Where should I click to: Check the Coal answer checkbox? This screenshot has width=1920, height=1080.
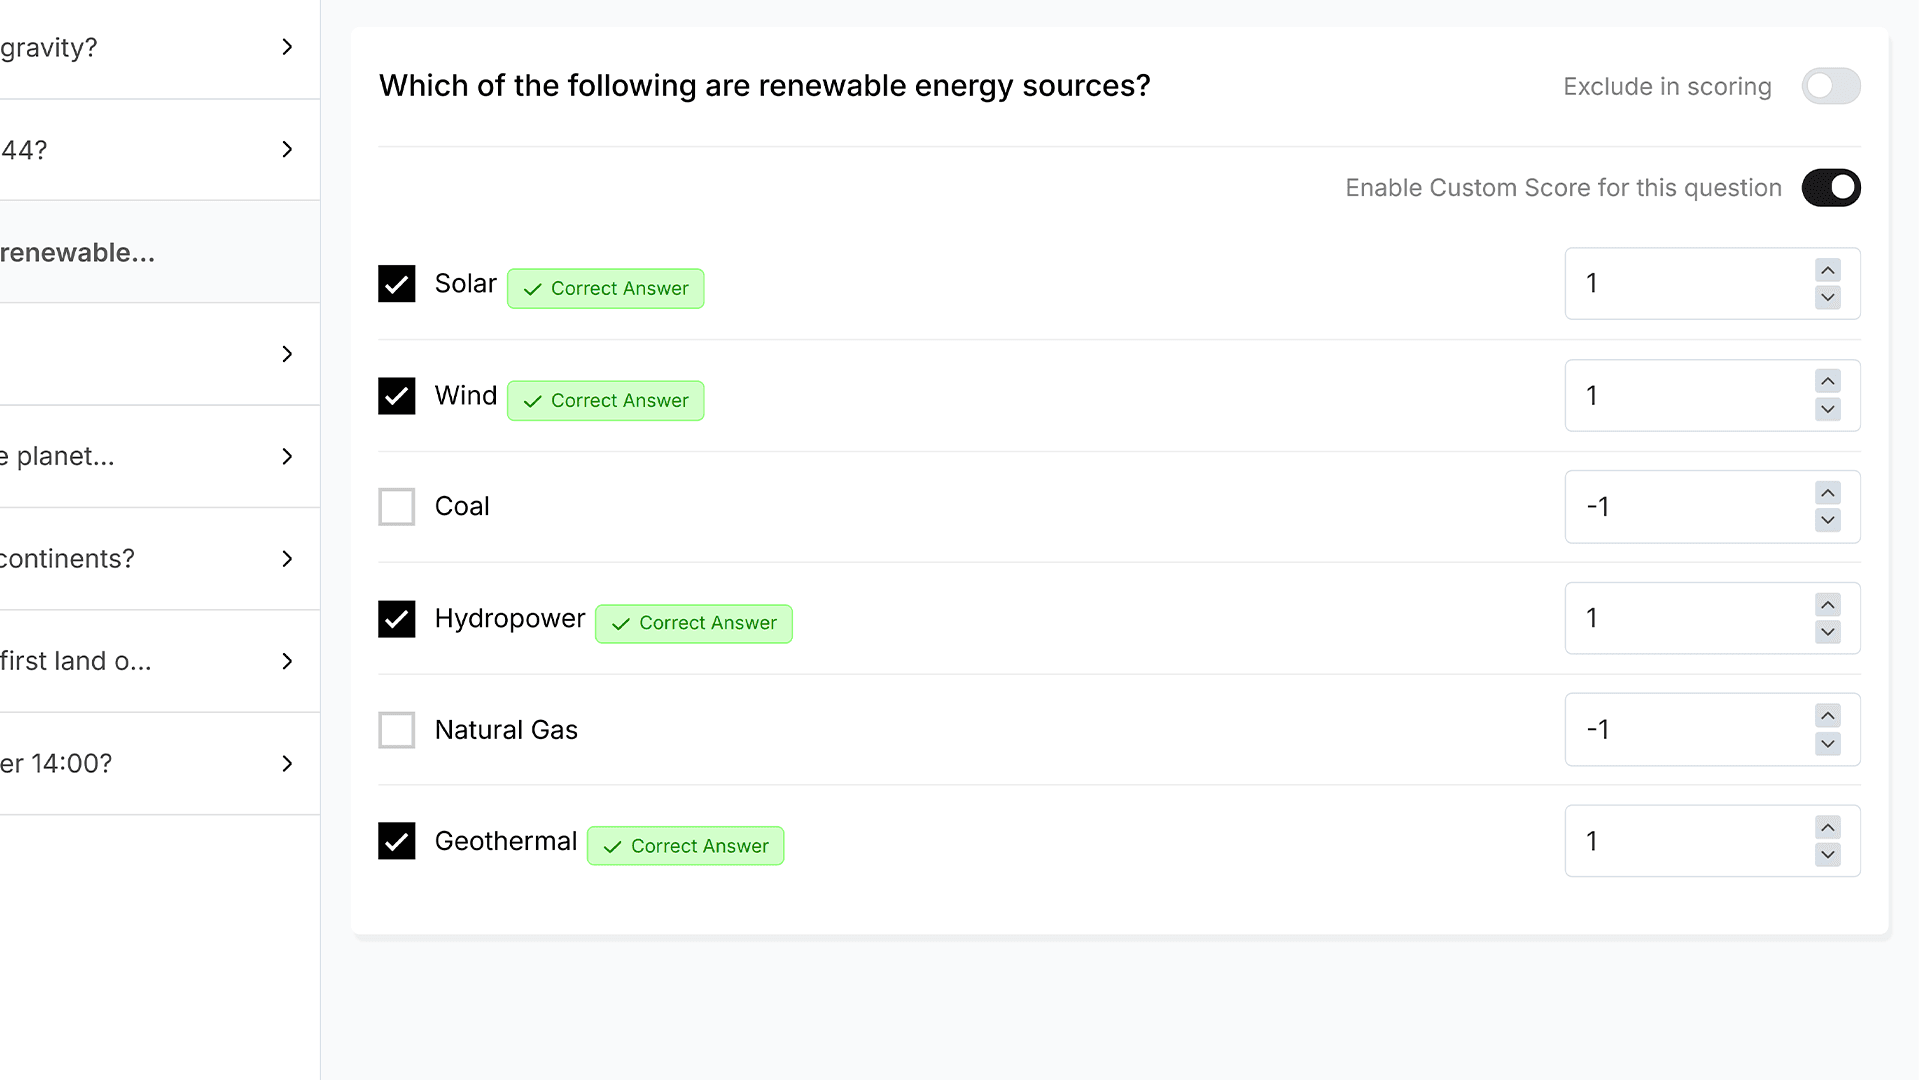coord(397,507)
